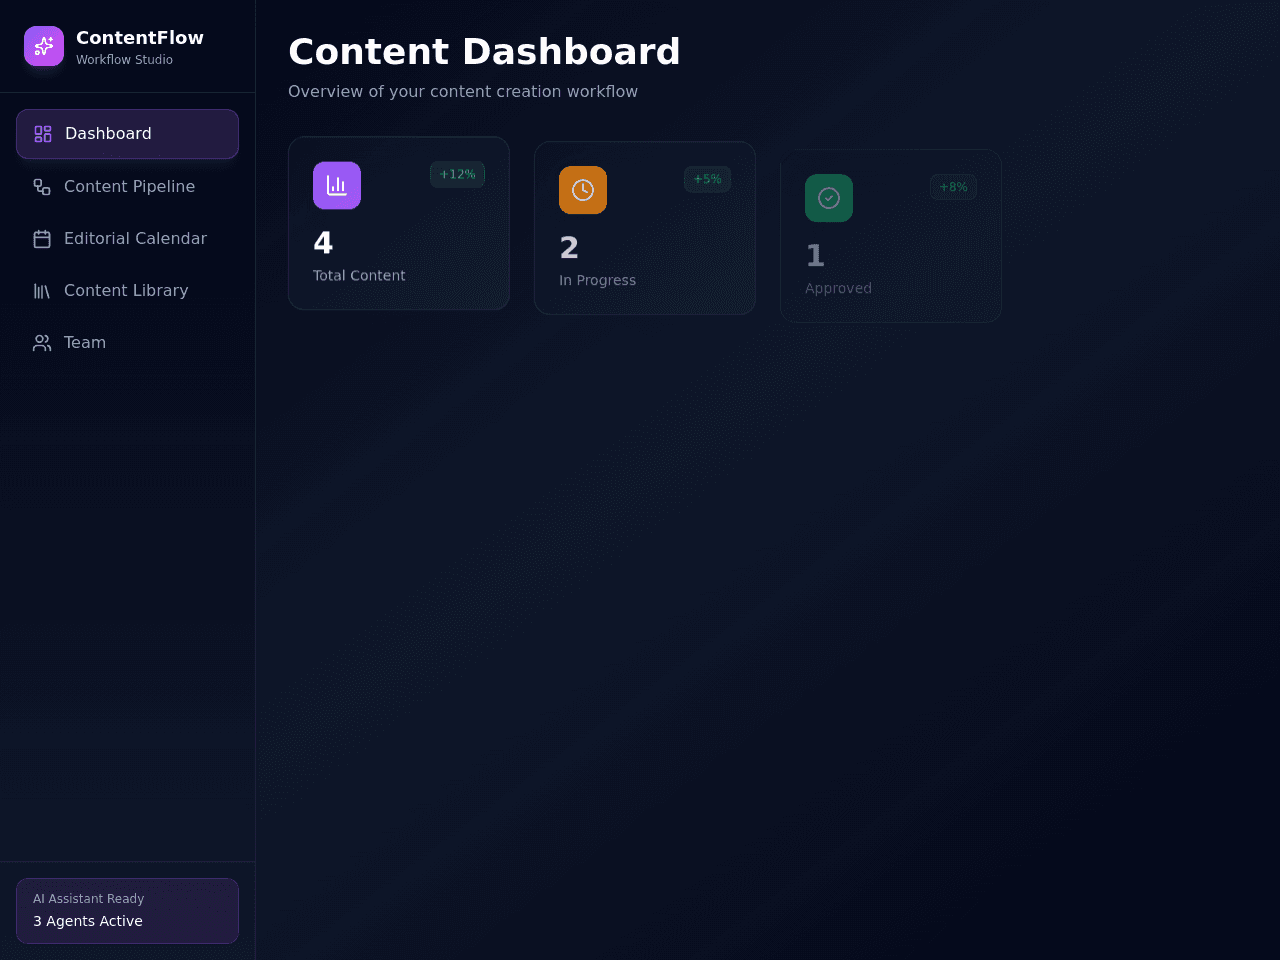Screen dimensions: 1280x960
Task: Click the +12% badge on Total Content
Action: pos(457,175)
